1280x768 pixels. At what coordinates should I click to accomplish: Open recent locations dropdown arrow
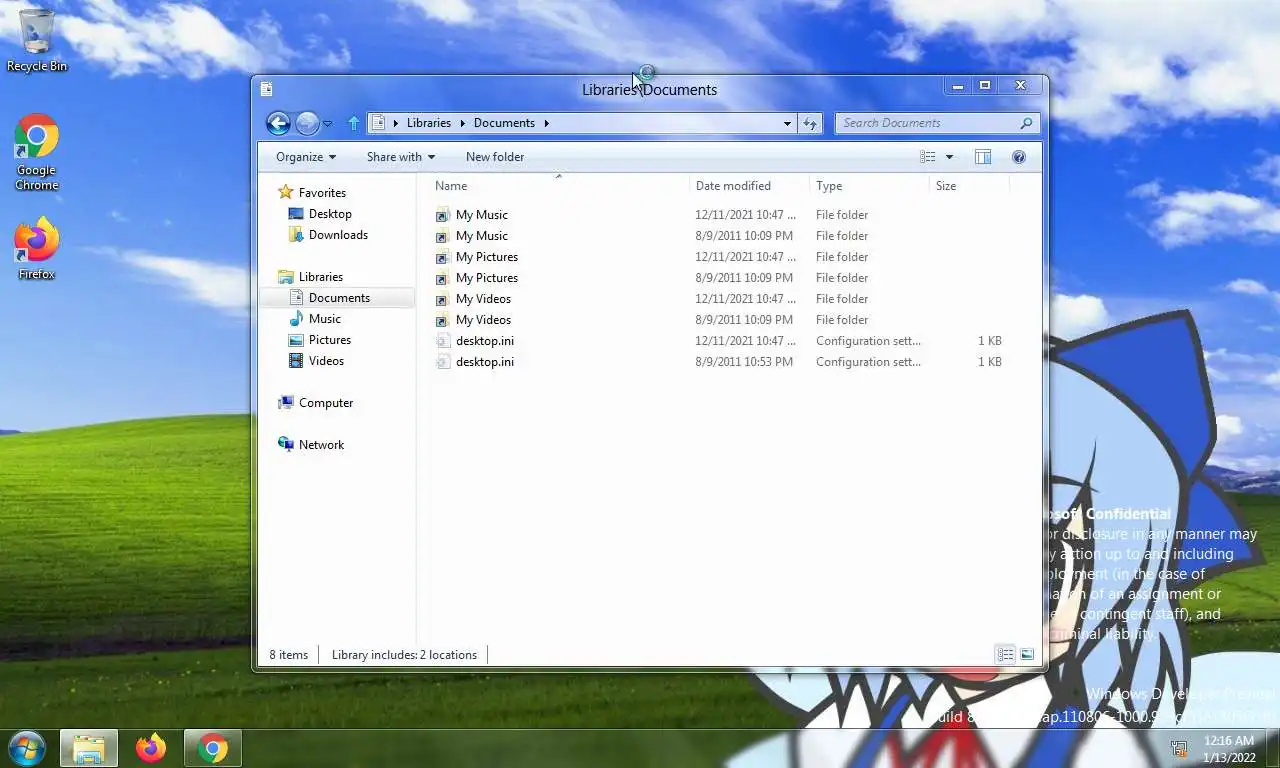coord(327,124)
